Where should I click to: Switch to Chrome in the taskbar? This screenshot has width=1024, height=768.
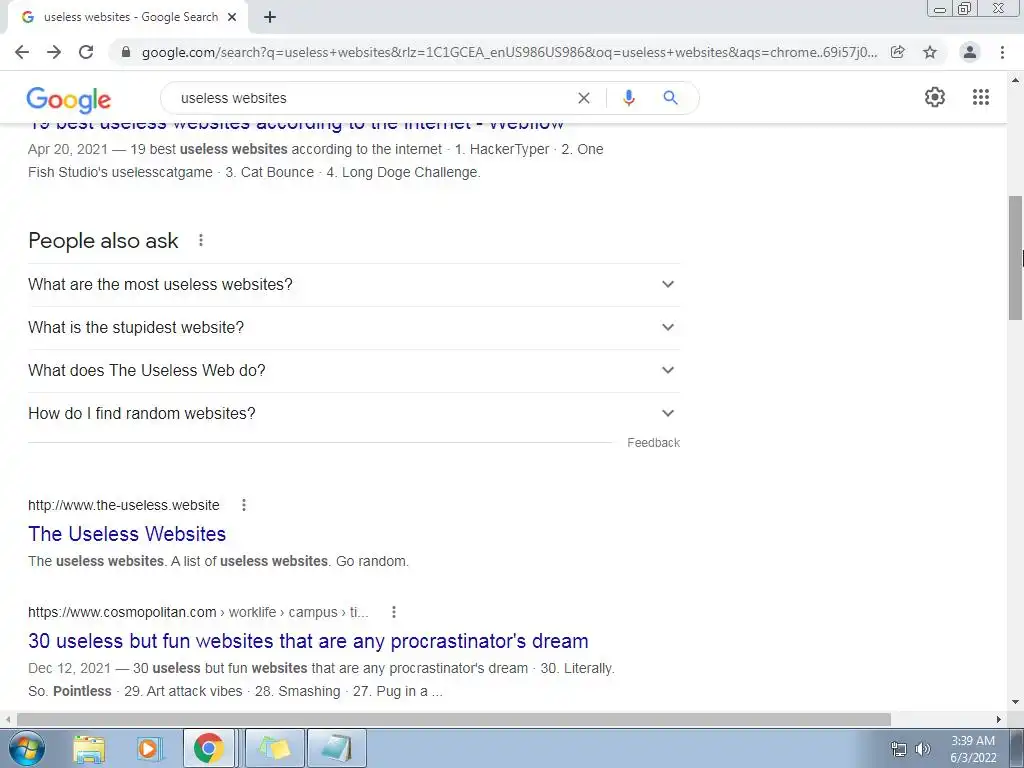[208, 748]
